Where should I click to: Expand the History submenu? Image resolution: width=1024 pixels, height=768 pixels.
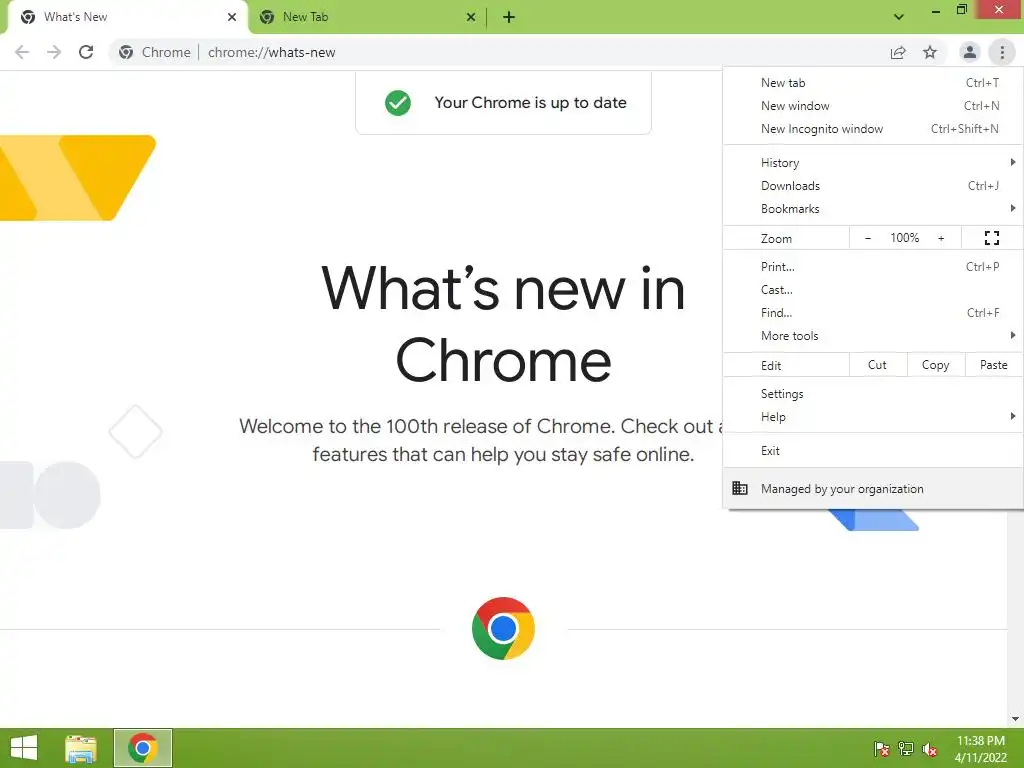[x=873, y=163]
